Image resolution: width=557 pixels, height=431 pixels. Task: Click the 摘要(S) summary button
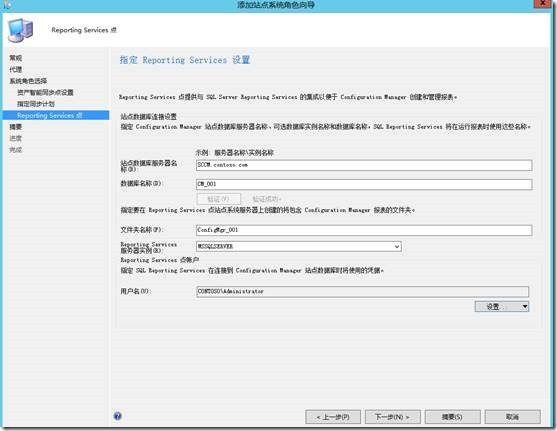pos(452,417)
